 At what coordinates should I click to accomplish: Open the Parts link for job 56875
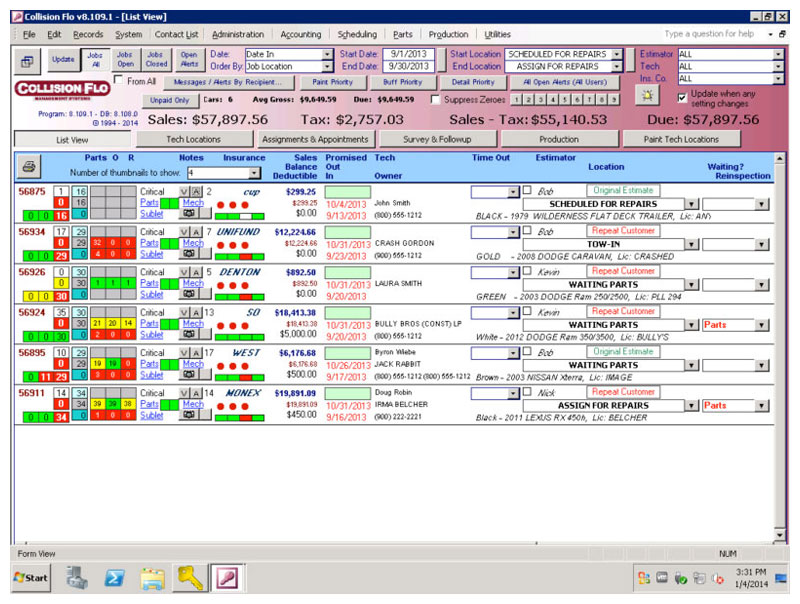pos(149,203)
